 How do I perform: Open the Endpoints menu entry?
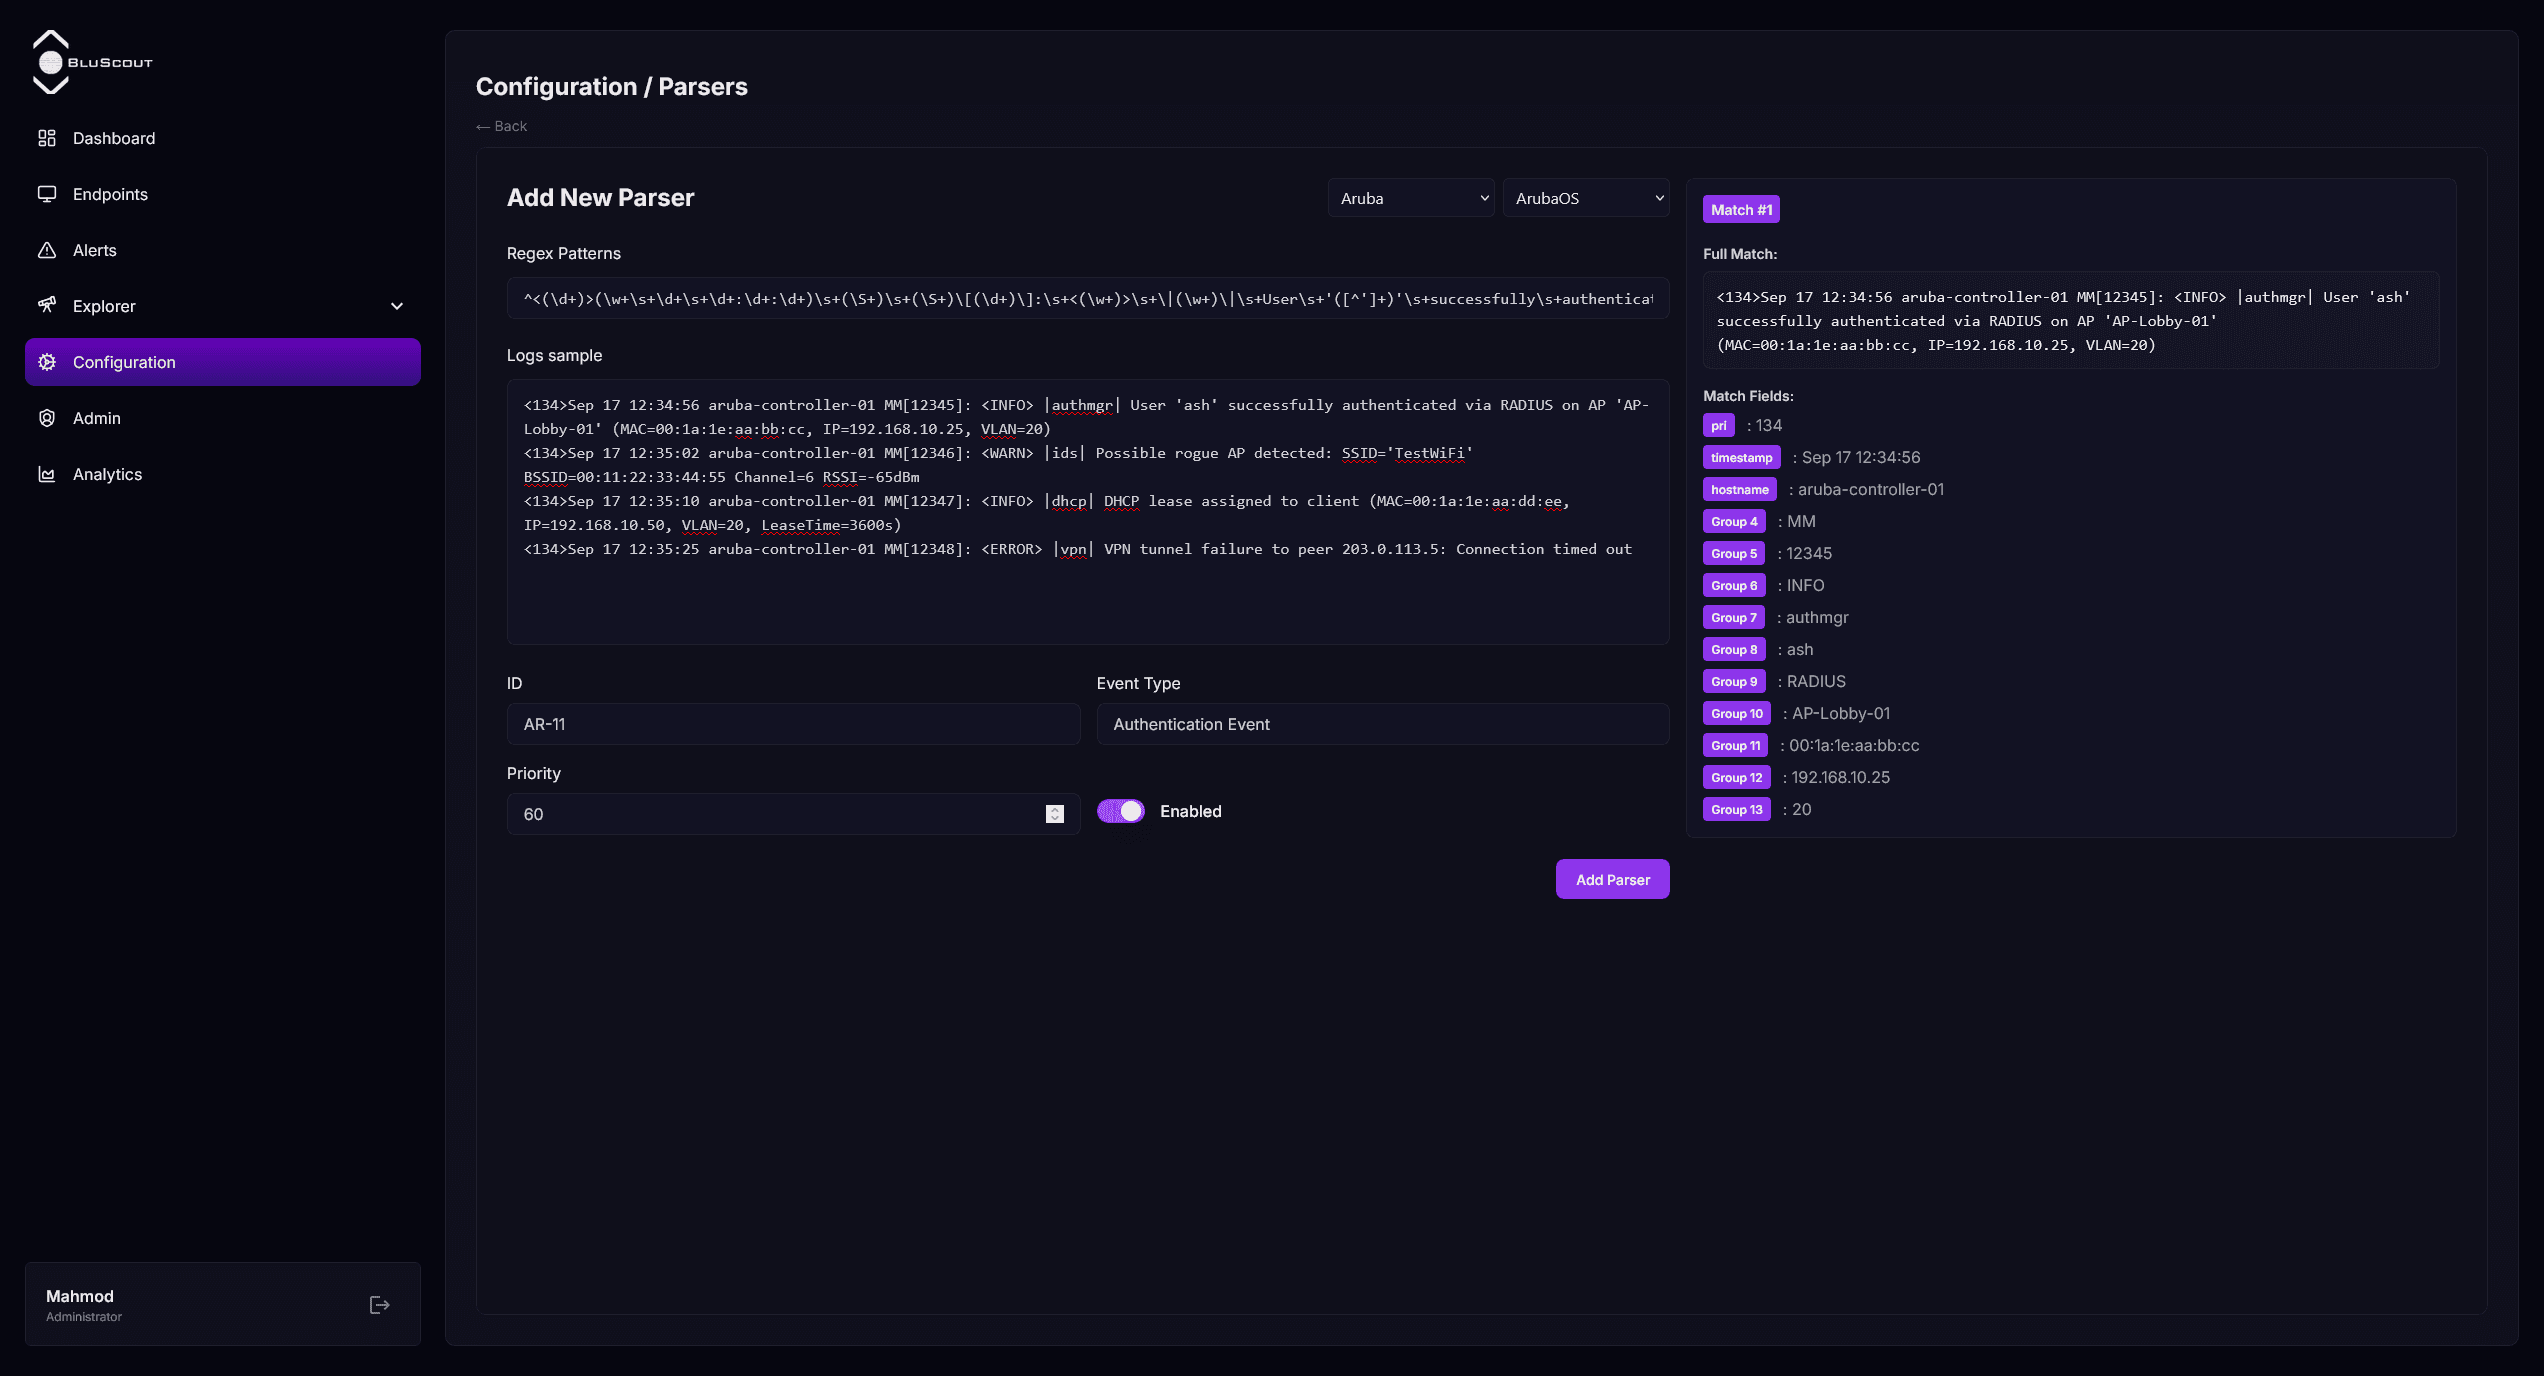pyautogui.click(x=110, y=194)
